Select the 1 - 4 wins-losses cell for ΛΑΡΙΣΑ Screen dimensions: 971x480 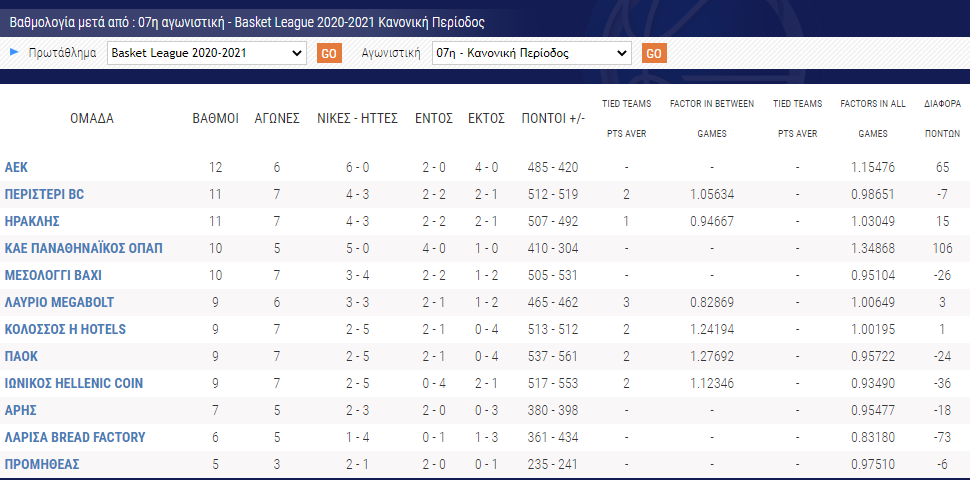pyautogui.click(x=357, y=437)
